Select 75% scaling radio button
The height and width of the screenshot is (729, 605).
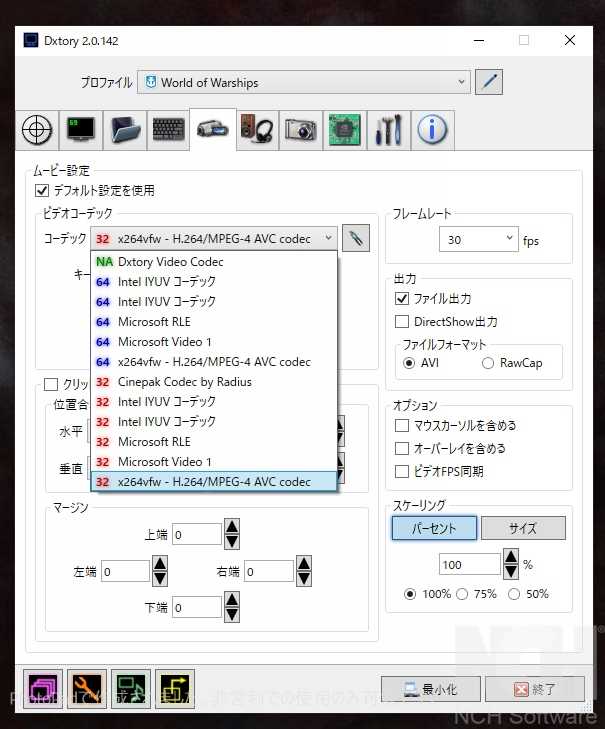[462, 594]
